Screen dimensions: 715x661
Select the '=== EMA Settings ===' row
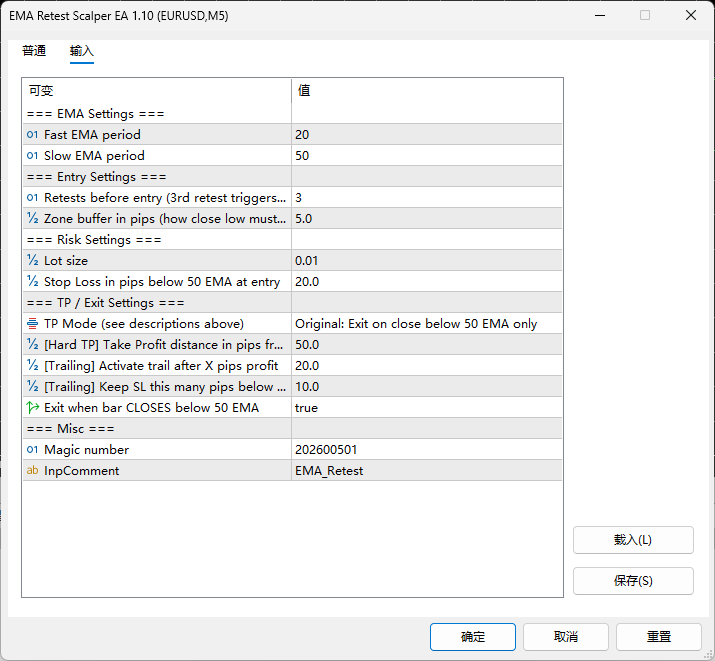[292, 114]
